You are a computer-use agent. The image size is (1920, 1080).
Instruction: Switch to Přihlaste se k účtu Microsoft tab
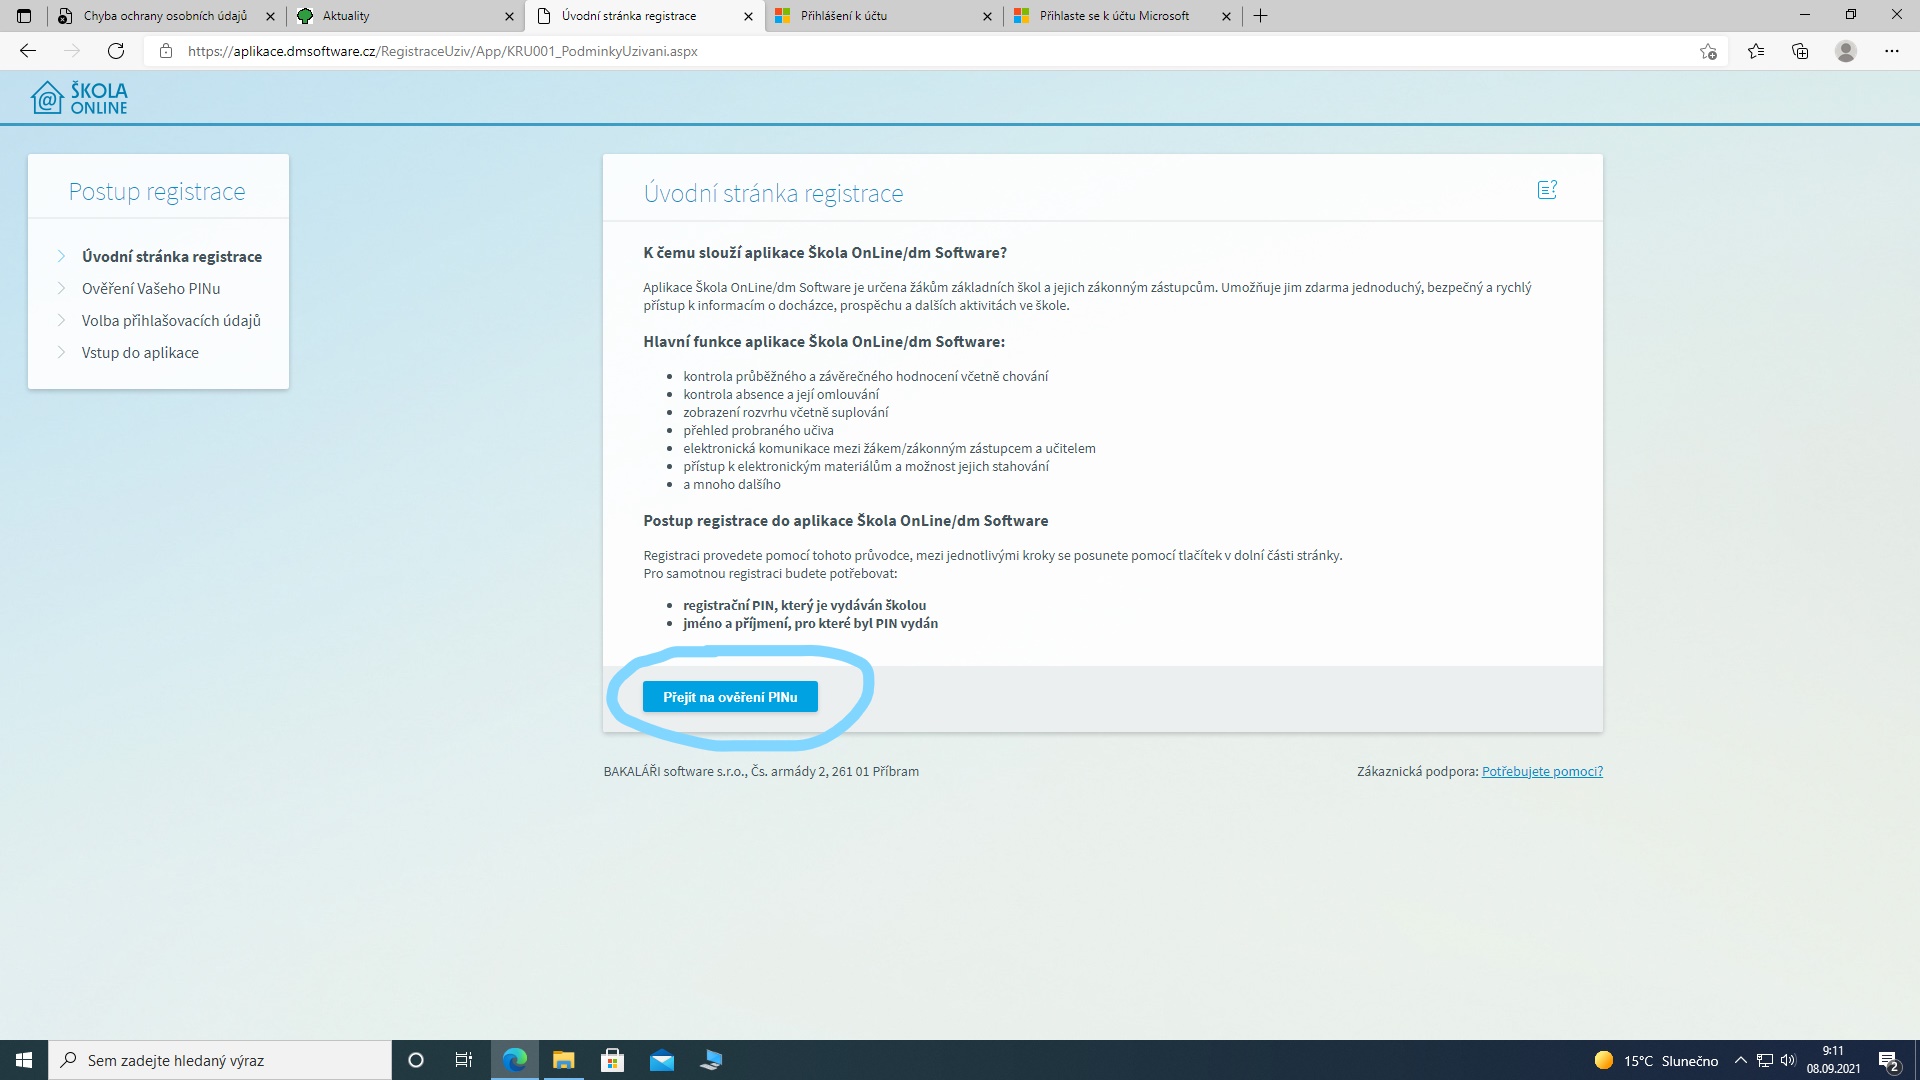1122,16
